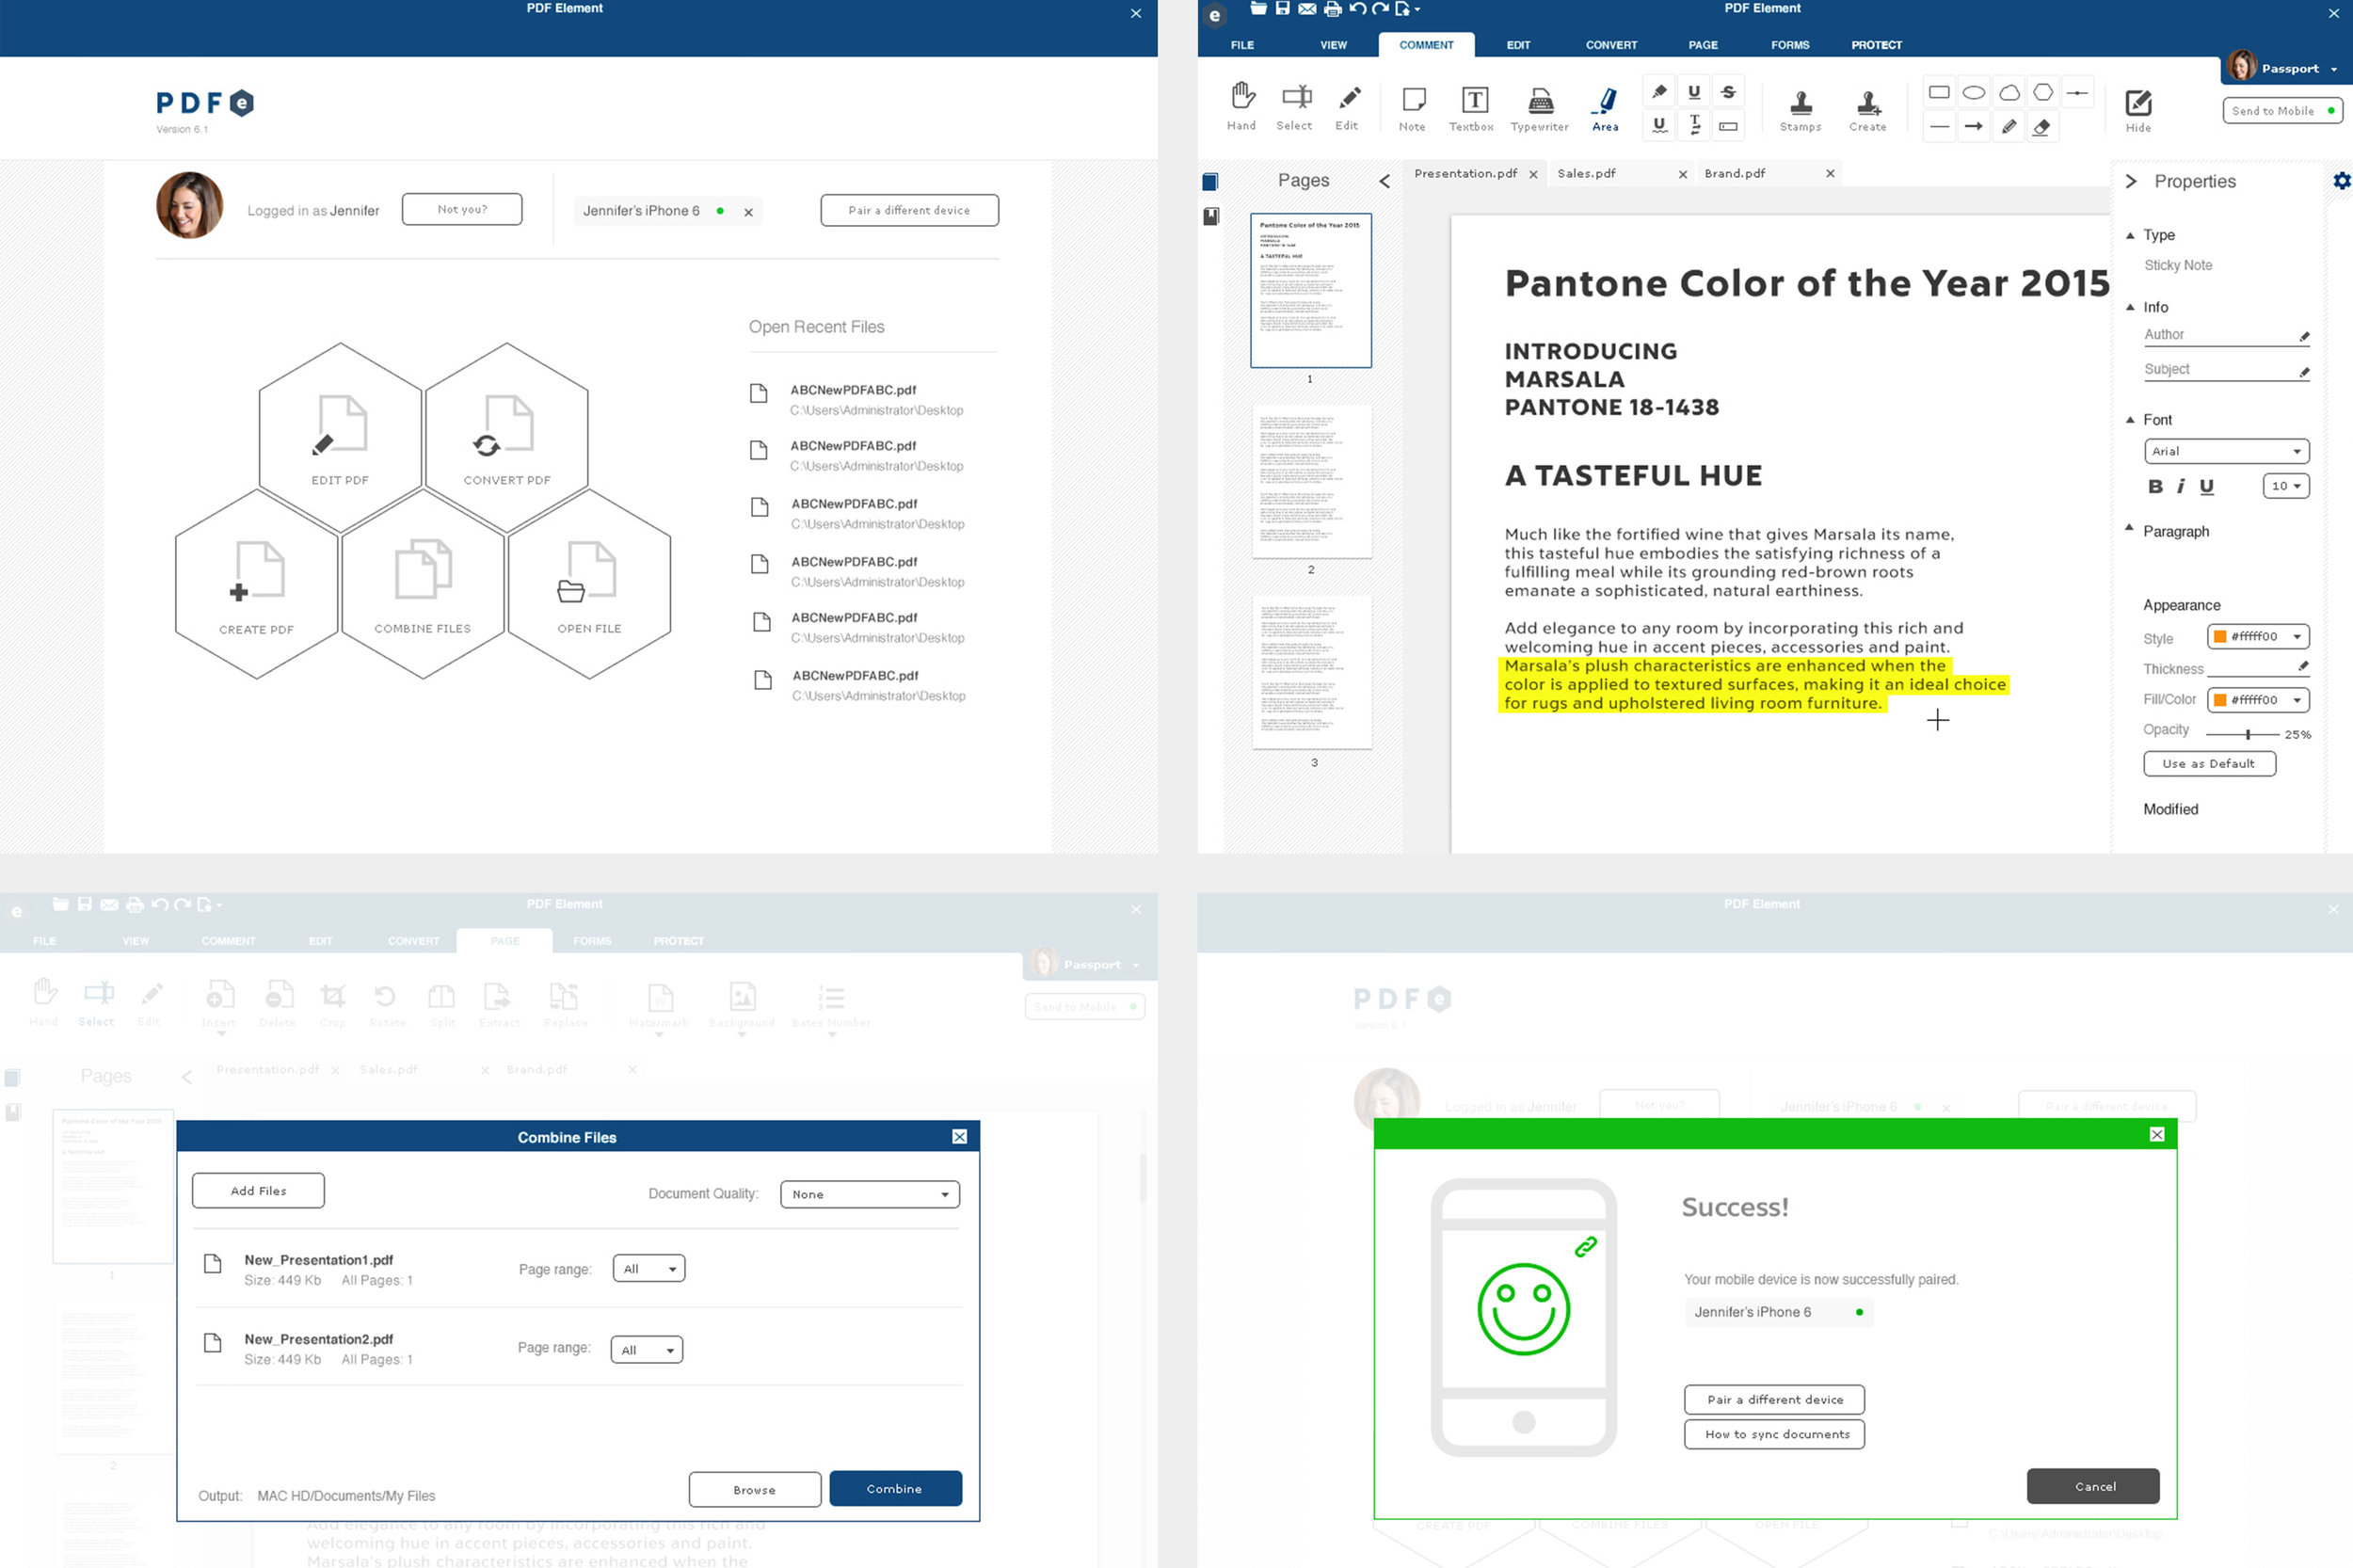
Task: Click the Combine Files hexagon tile
Action: [x=423, y=585]
